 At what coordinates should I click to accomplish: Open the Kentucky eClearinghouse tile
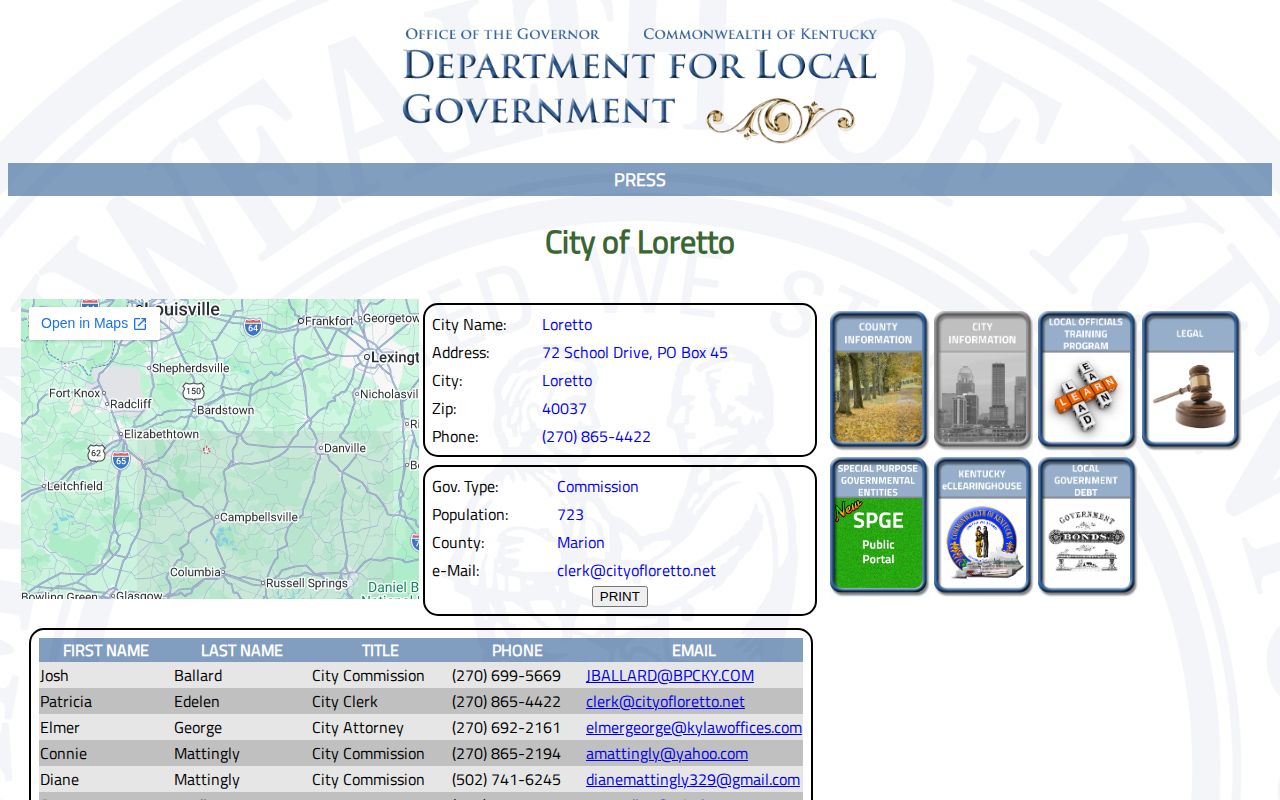click(x=982, y=526)
